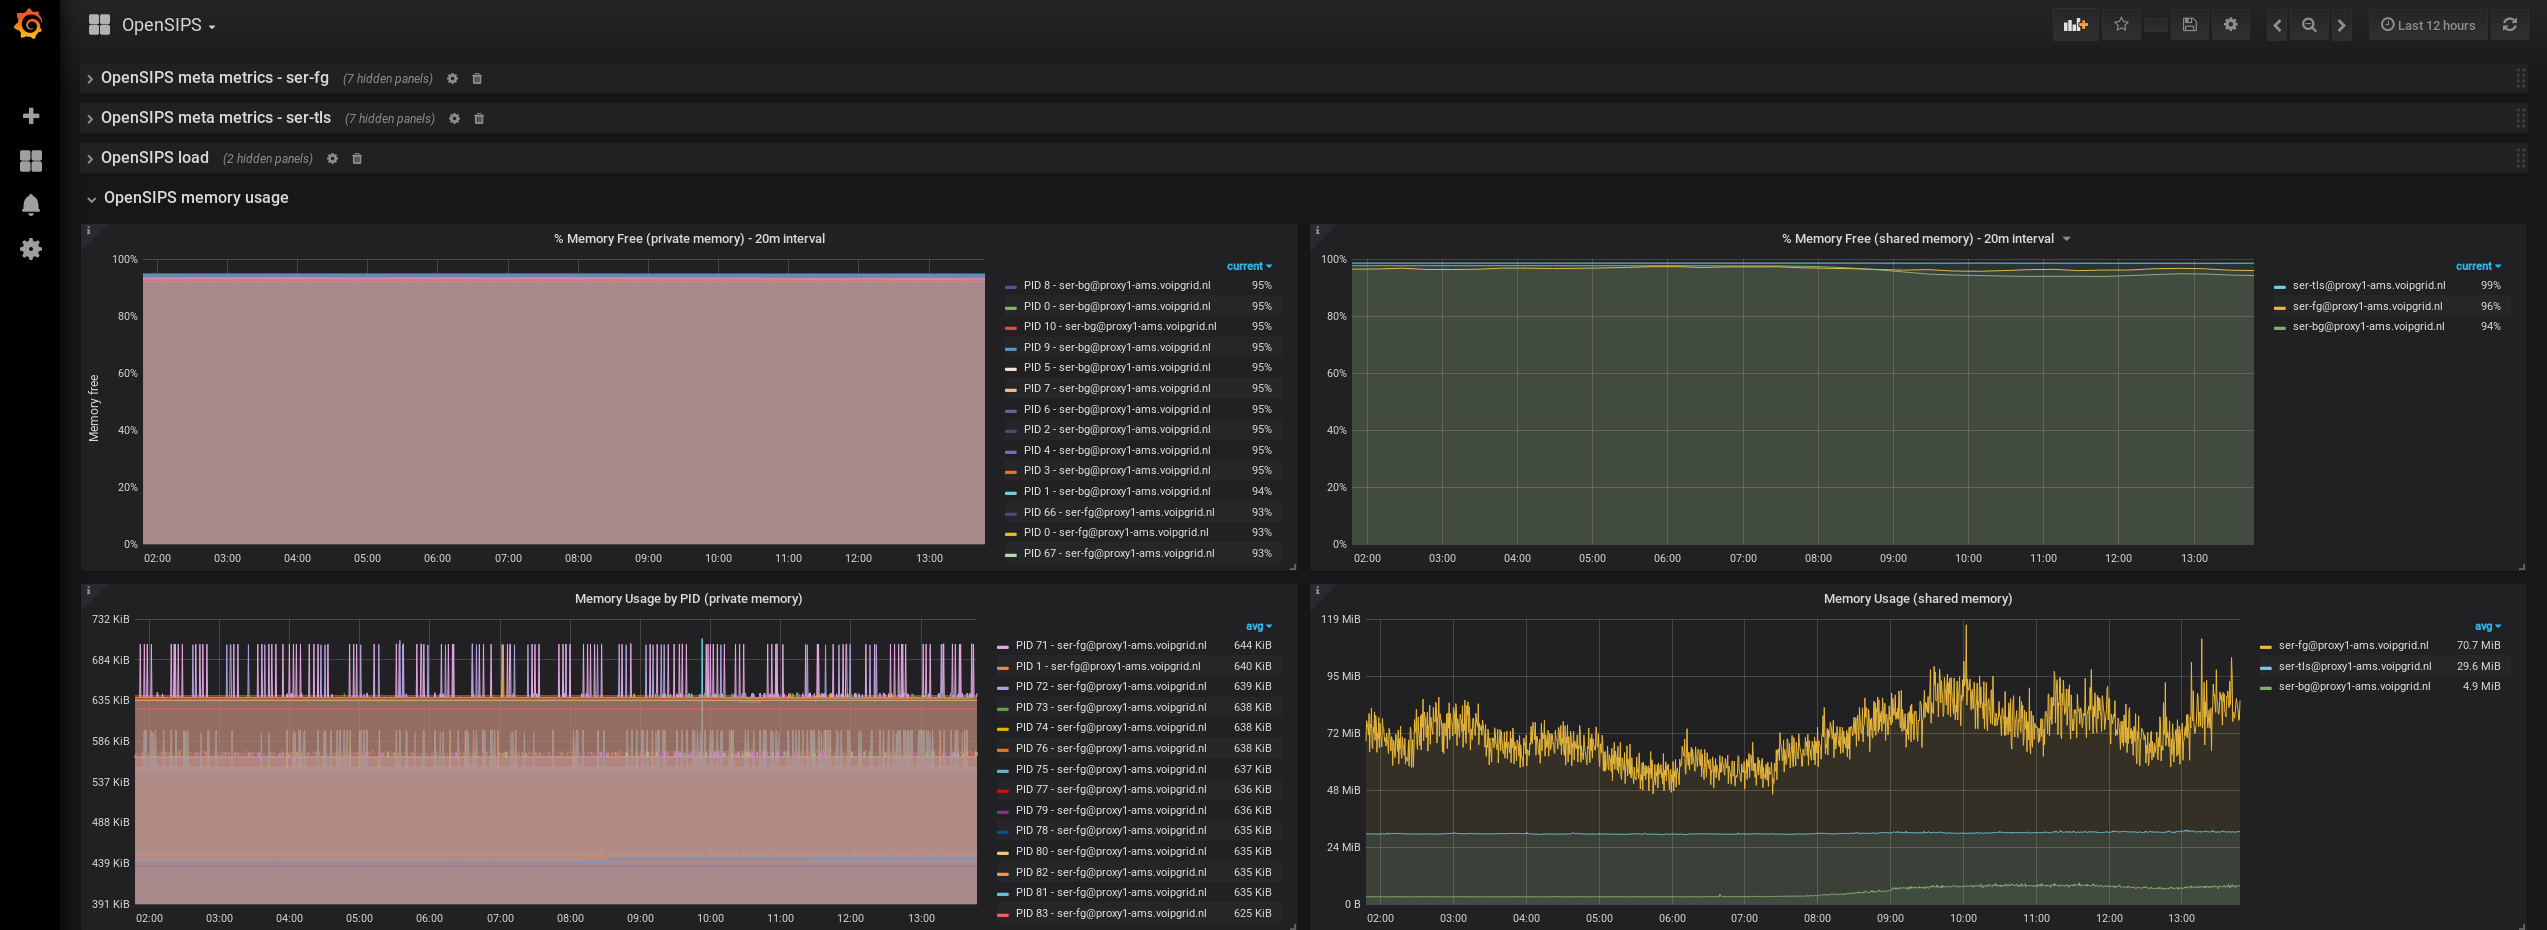Open the Memory Free (shared memory) panel title menu
The height and width of the screenshot is (930, 2547).
click(x=1917, y=239)
